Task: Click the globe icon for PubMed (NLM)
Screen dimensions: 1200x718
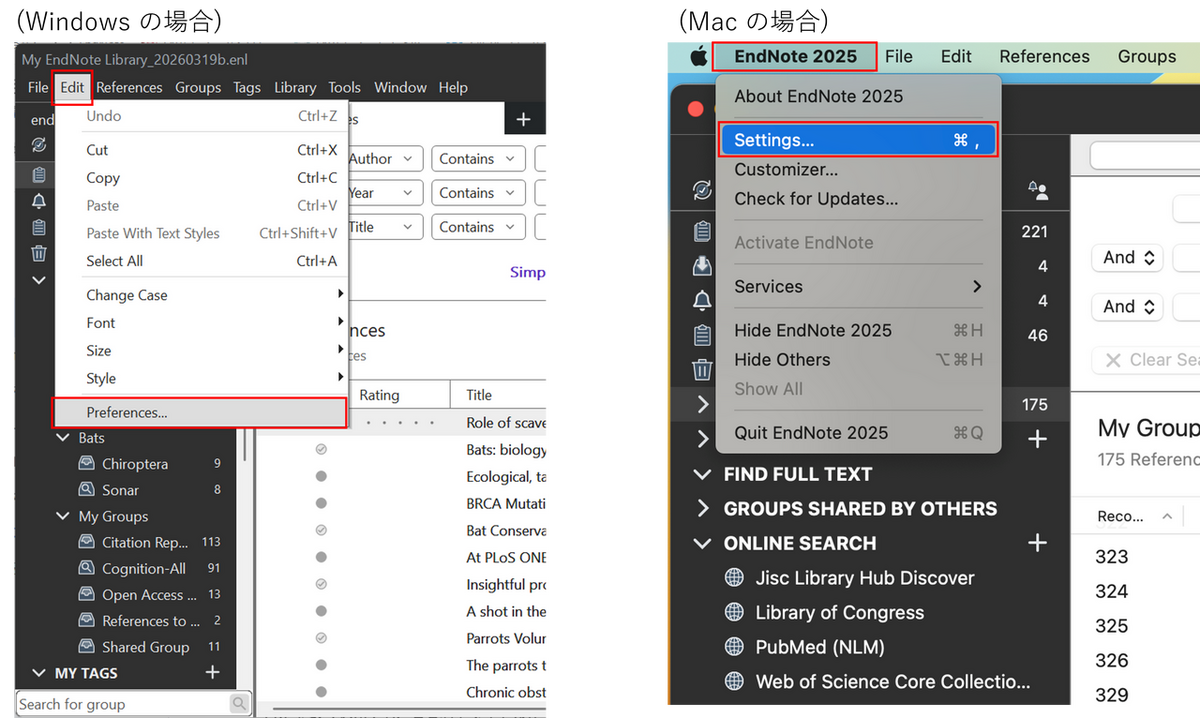Action: tap(734, 647)
